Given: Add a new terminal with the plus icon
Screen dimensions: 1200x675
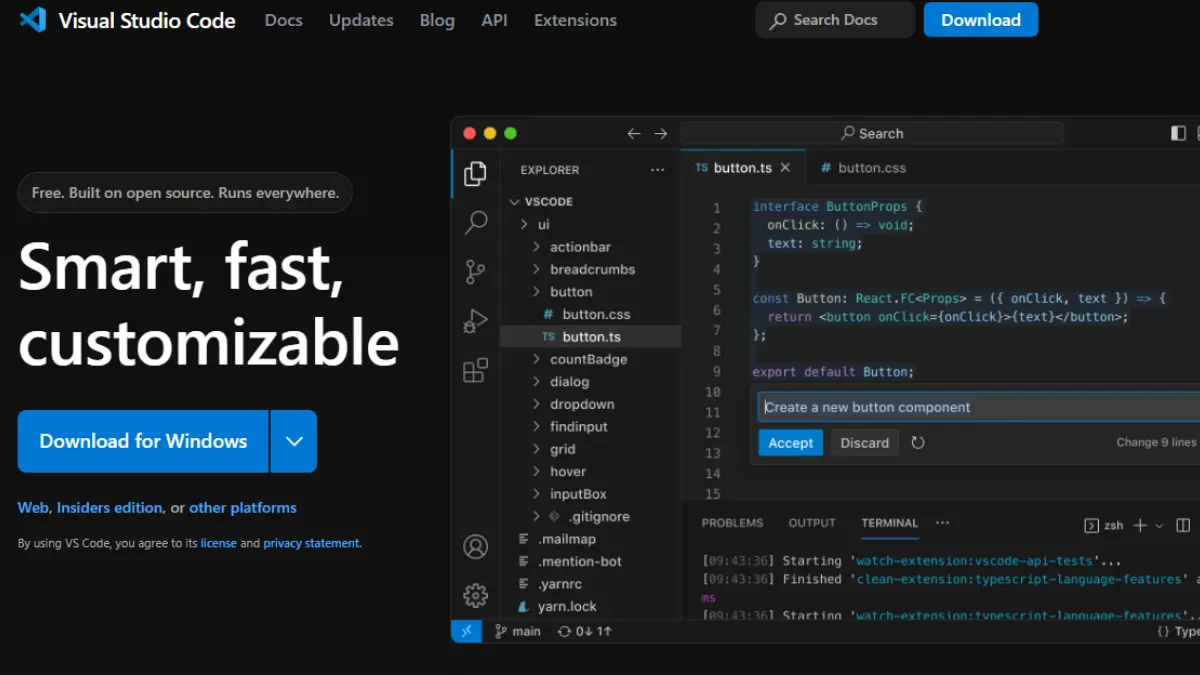Looking at the screenshot, I should (1140, 525).
